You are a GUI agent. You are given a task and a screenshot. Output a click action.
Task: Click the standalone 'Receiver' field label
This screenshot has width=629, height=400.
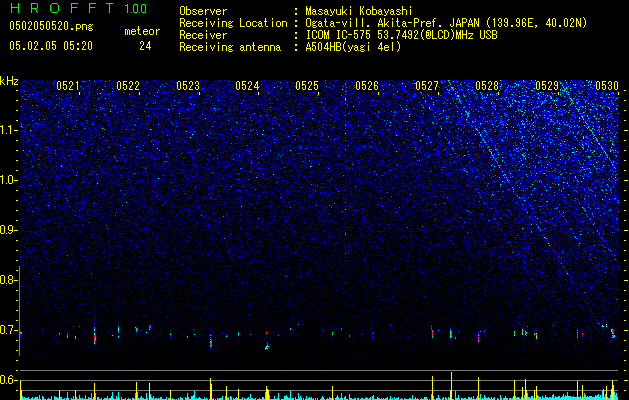203,35
